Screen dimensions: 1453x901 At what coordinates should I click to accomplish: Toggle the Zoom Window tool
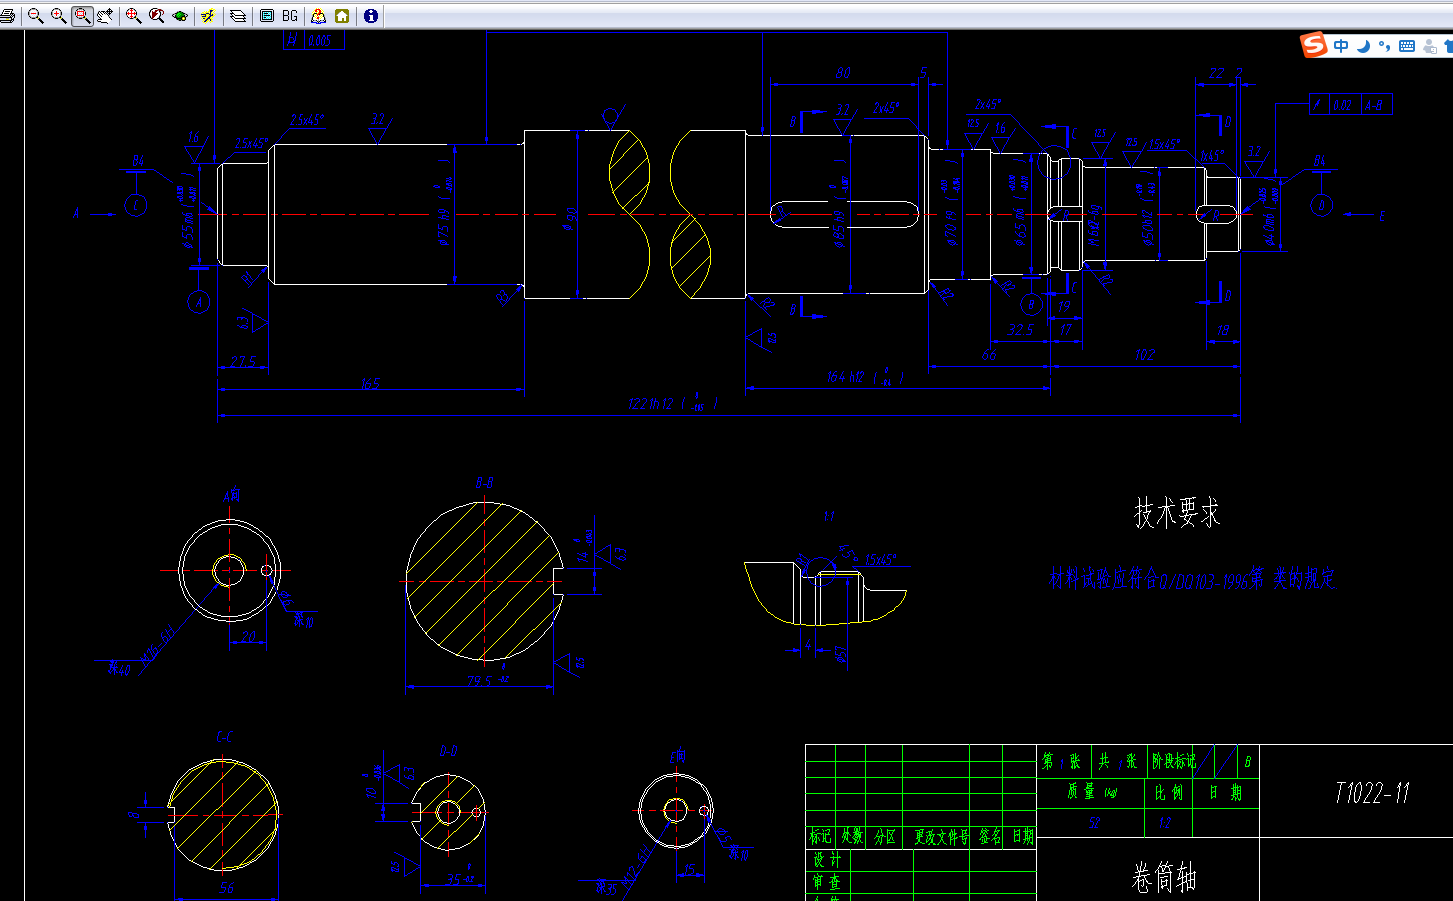pos(82,16)
